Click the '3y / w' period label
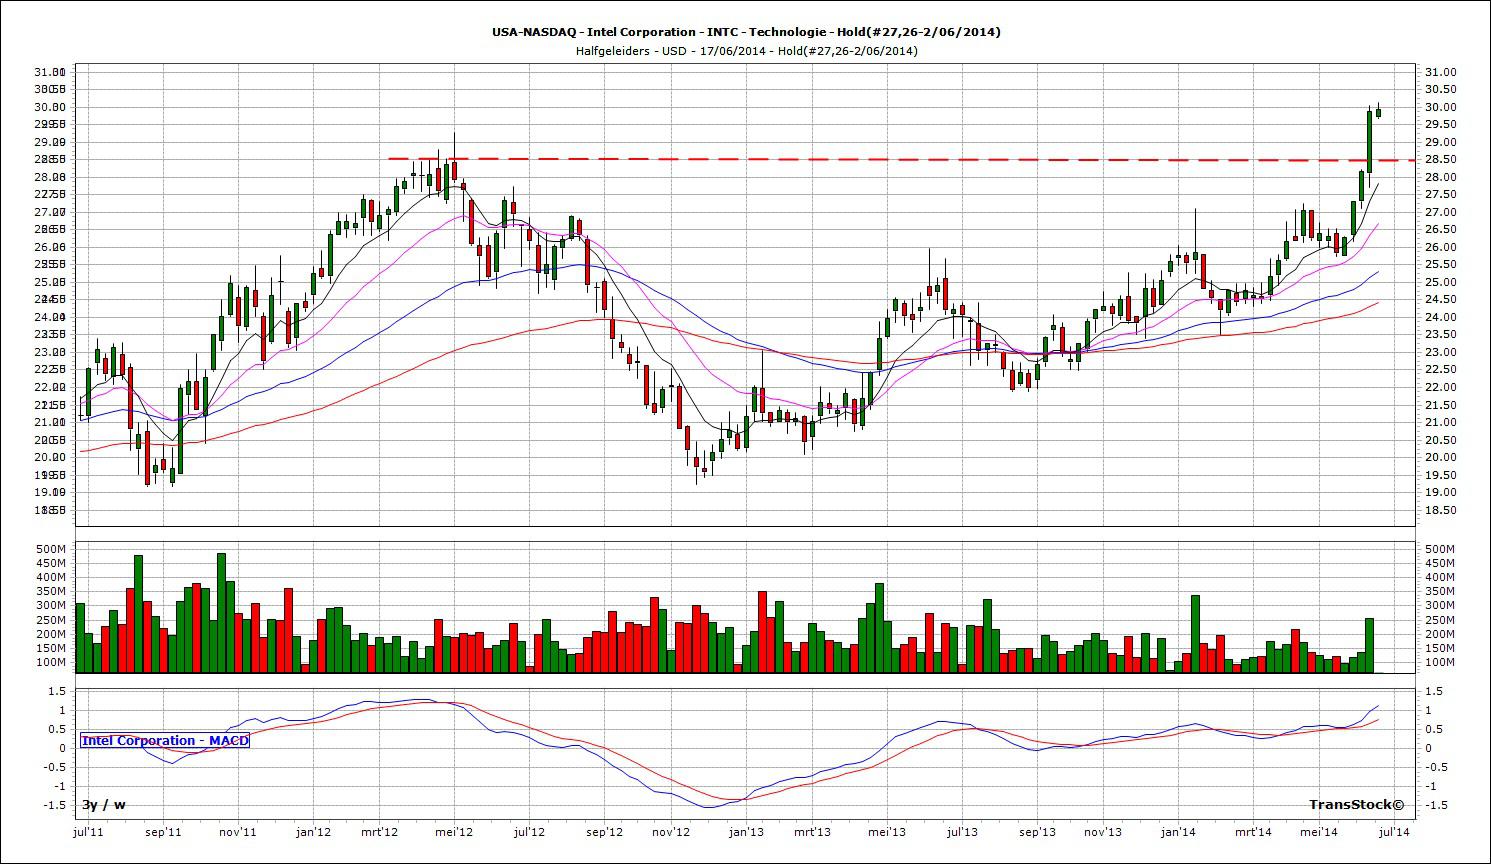 tap(104, 805)
